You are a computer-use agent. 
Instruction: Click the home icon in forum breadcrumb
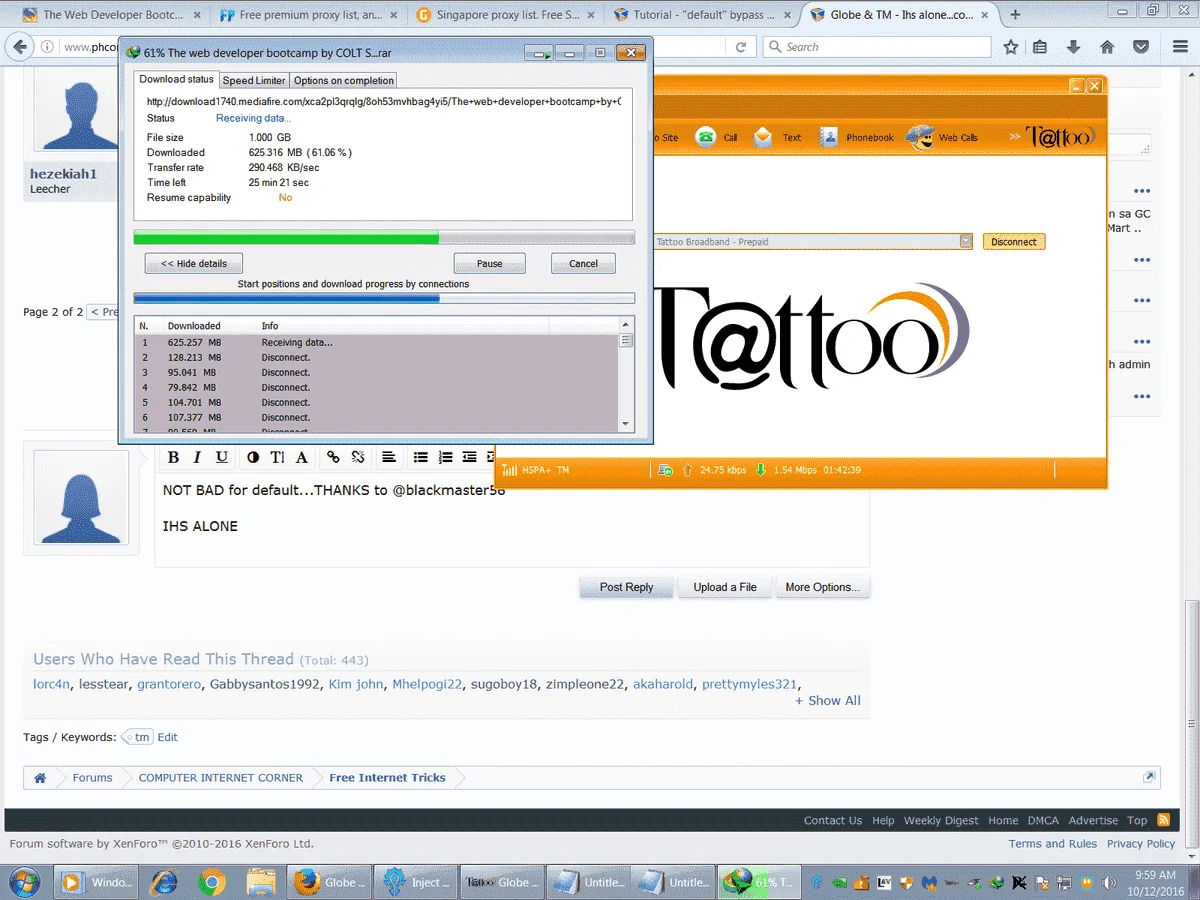[40, 777]
